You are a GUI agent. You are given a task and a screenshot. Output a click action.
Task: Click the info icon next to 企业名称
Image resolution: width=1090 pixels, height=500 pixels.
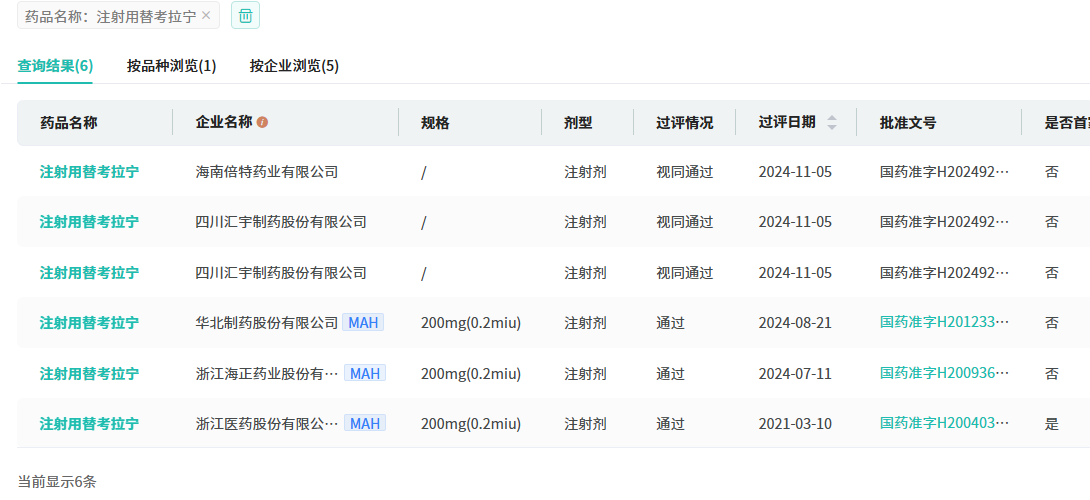point(262,122)
